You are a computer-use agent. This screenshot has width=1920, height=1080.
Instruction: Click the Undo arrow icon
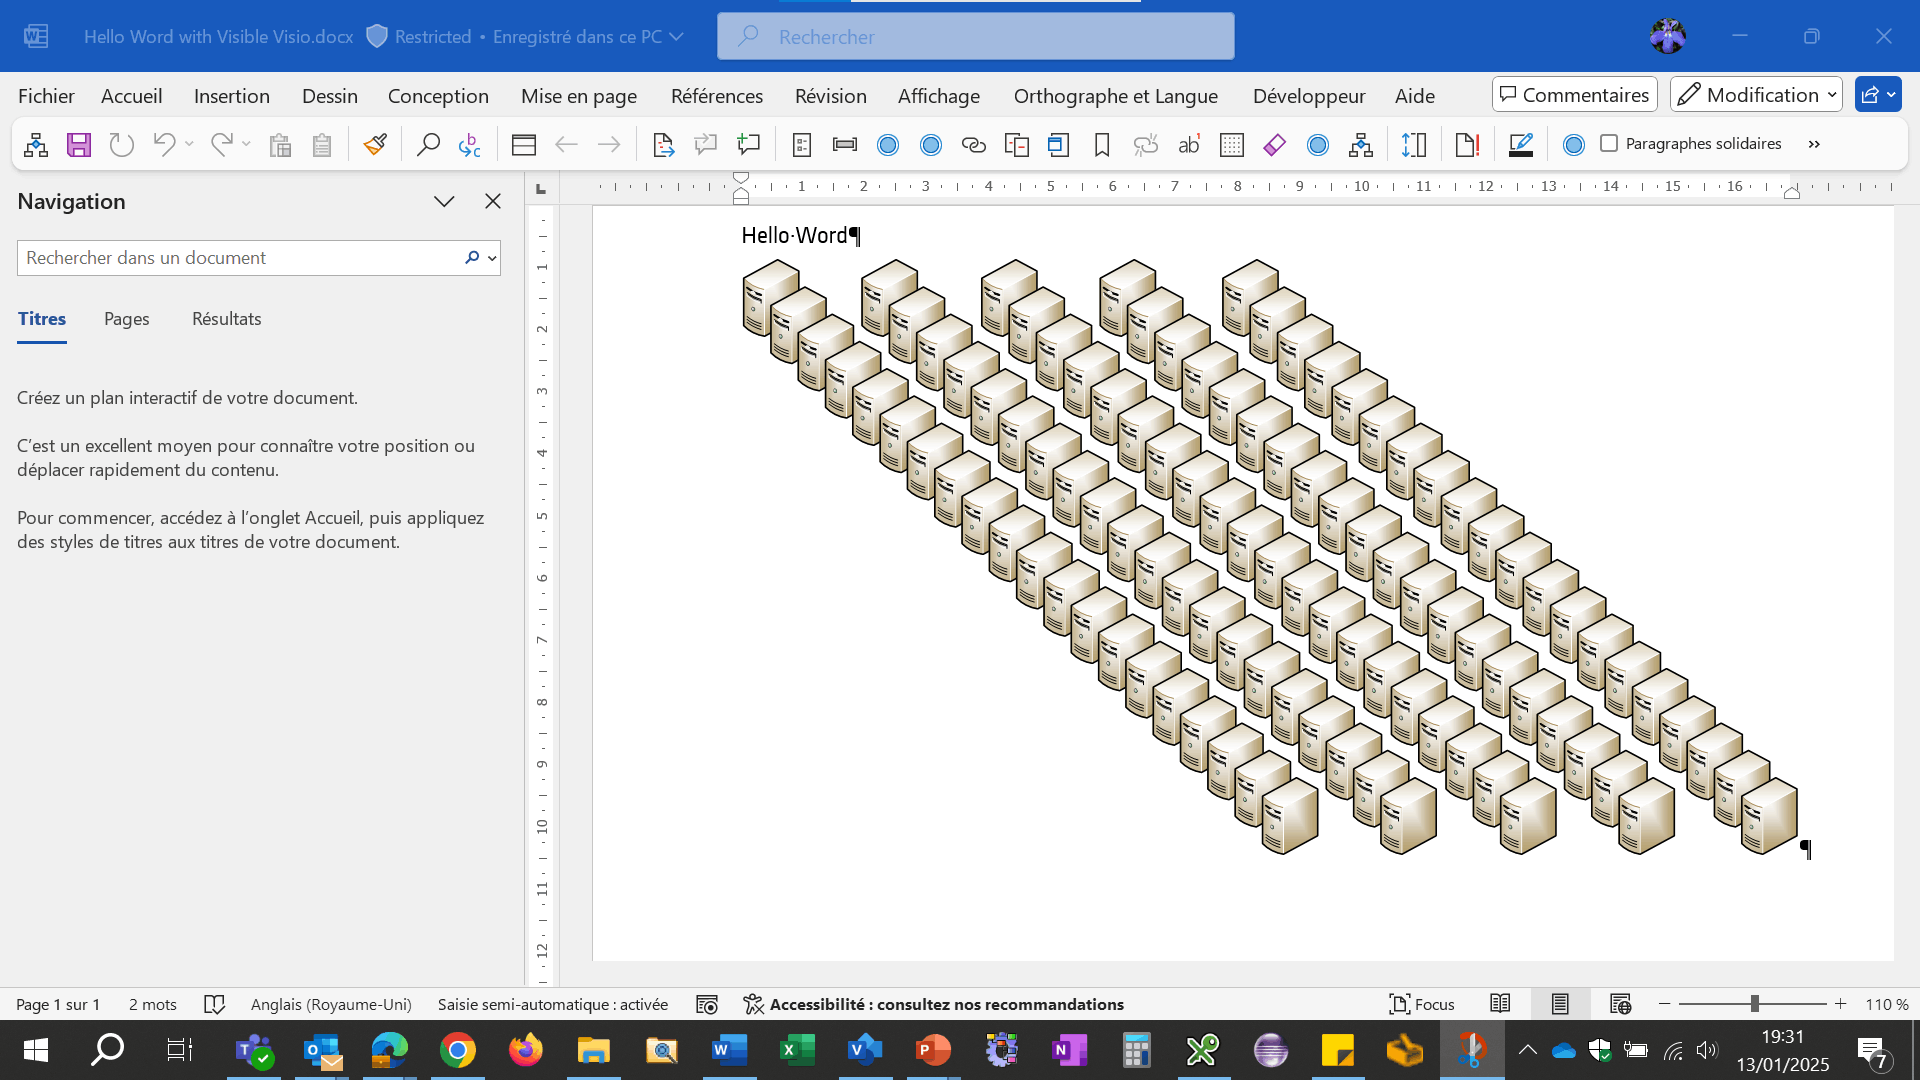[163, 145]
